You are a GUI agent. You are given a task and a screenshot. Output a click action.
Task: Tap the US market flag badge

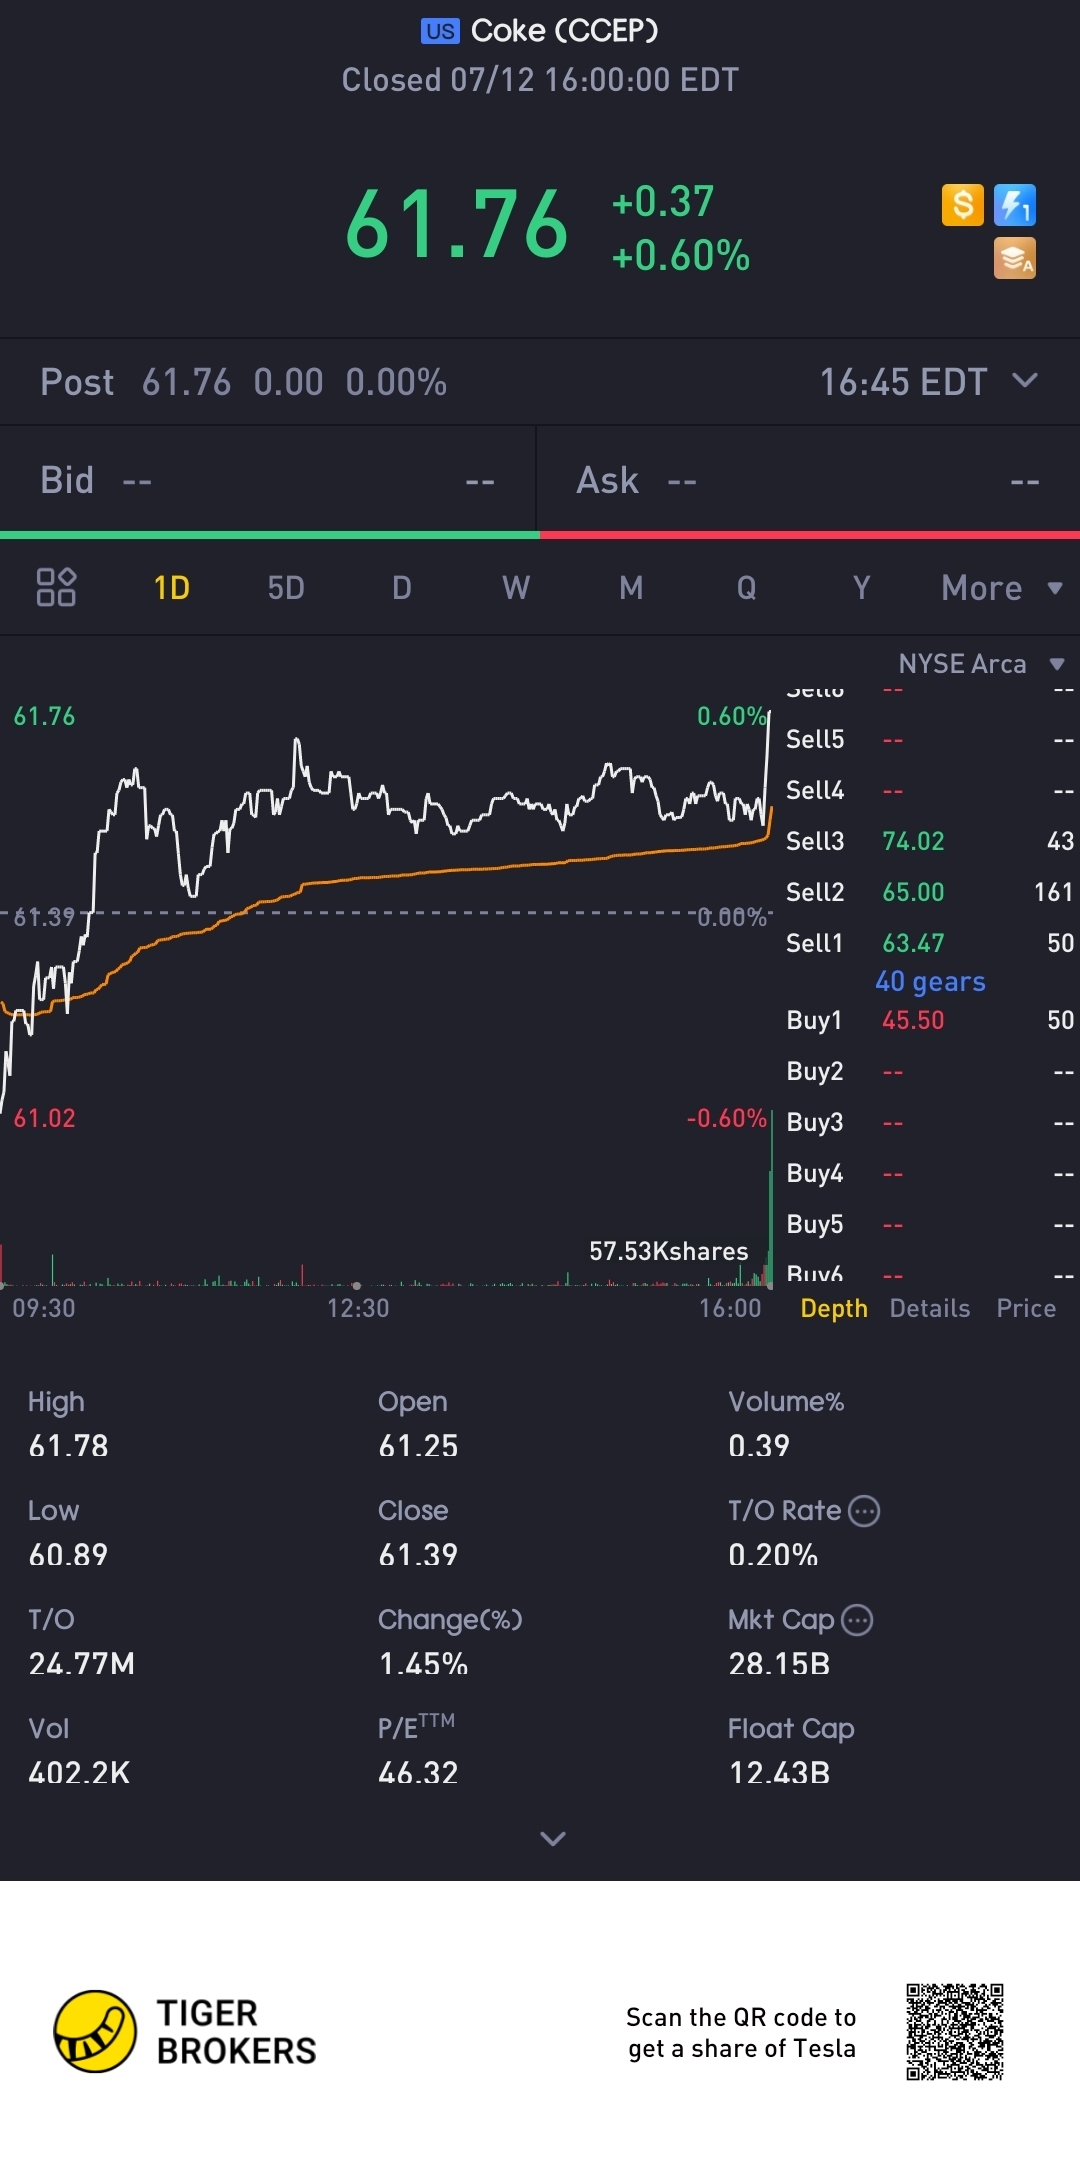440,31
